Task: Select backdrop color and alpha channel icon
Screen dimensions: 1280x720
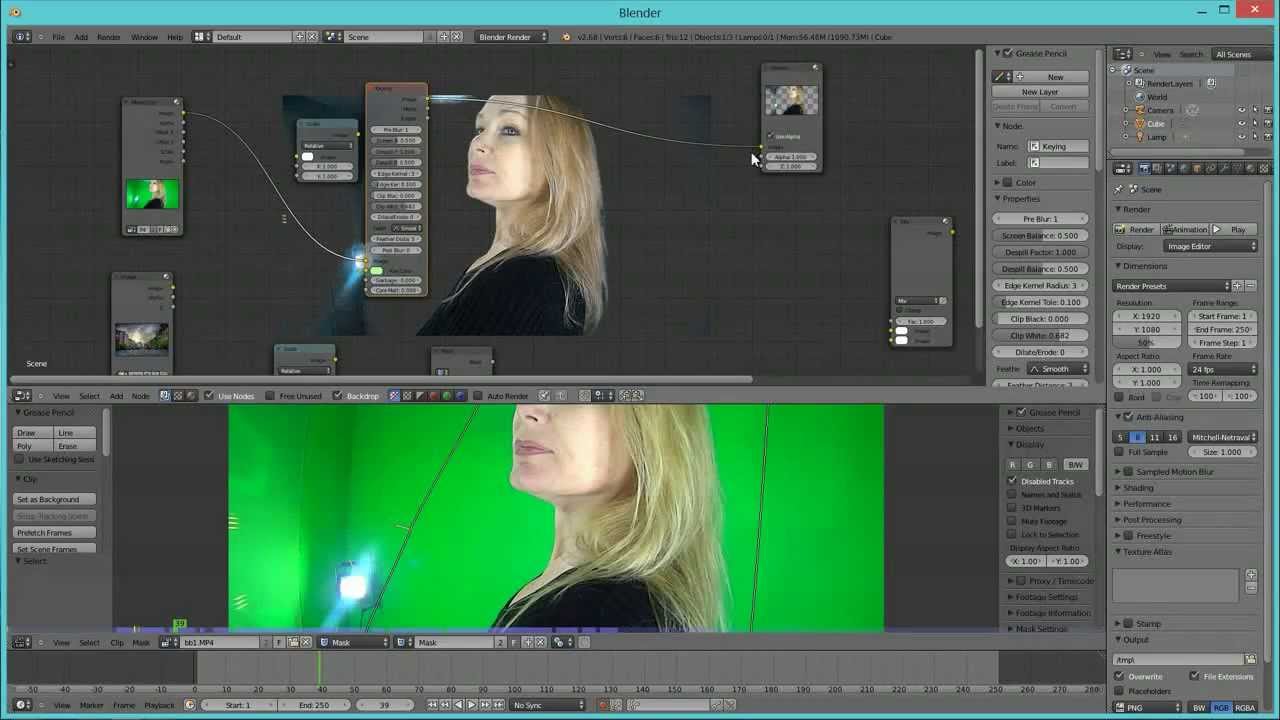Action: point(393,396)
